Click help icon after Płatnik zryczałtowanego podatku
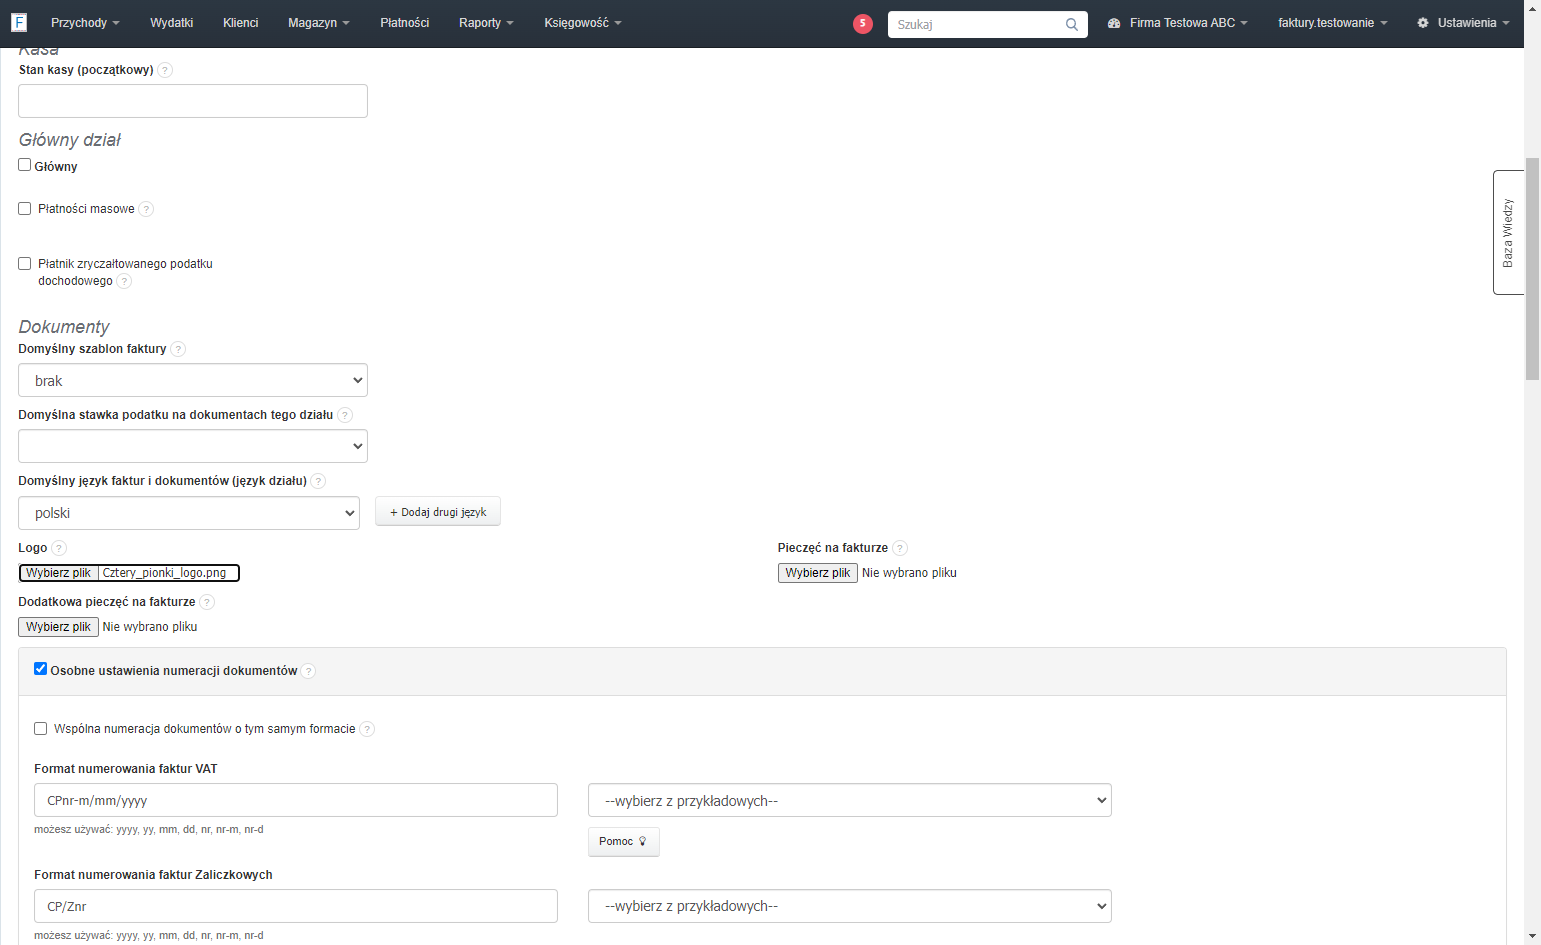Image resolution: width=1541 pixels, height=945 pixels. [x=124, y=281]
